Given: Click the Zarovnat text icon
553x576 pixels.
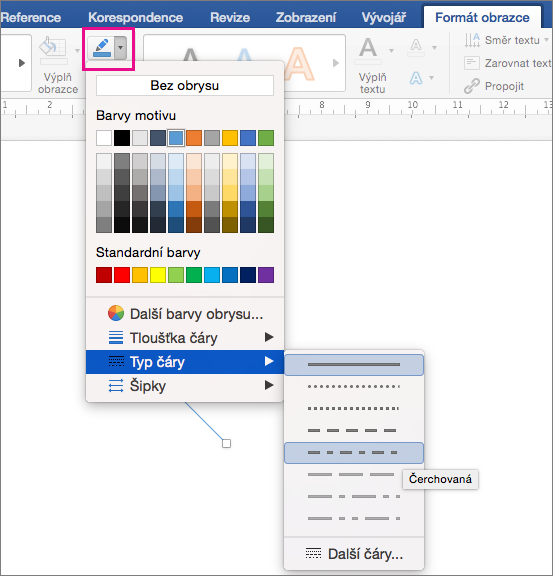Looking at the screenshot, I should (472, 63).
